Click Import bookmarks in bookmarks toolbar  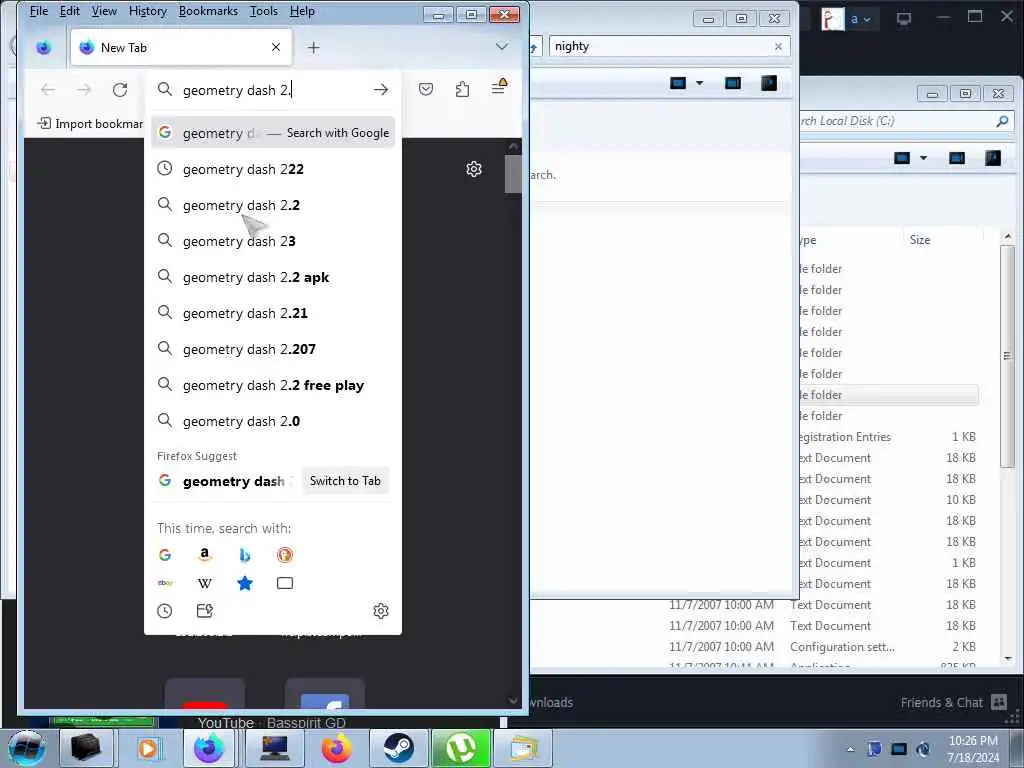coord(90,123)
